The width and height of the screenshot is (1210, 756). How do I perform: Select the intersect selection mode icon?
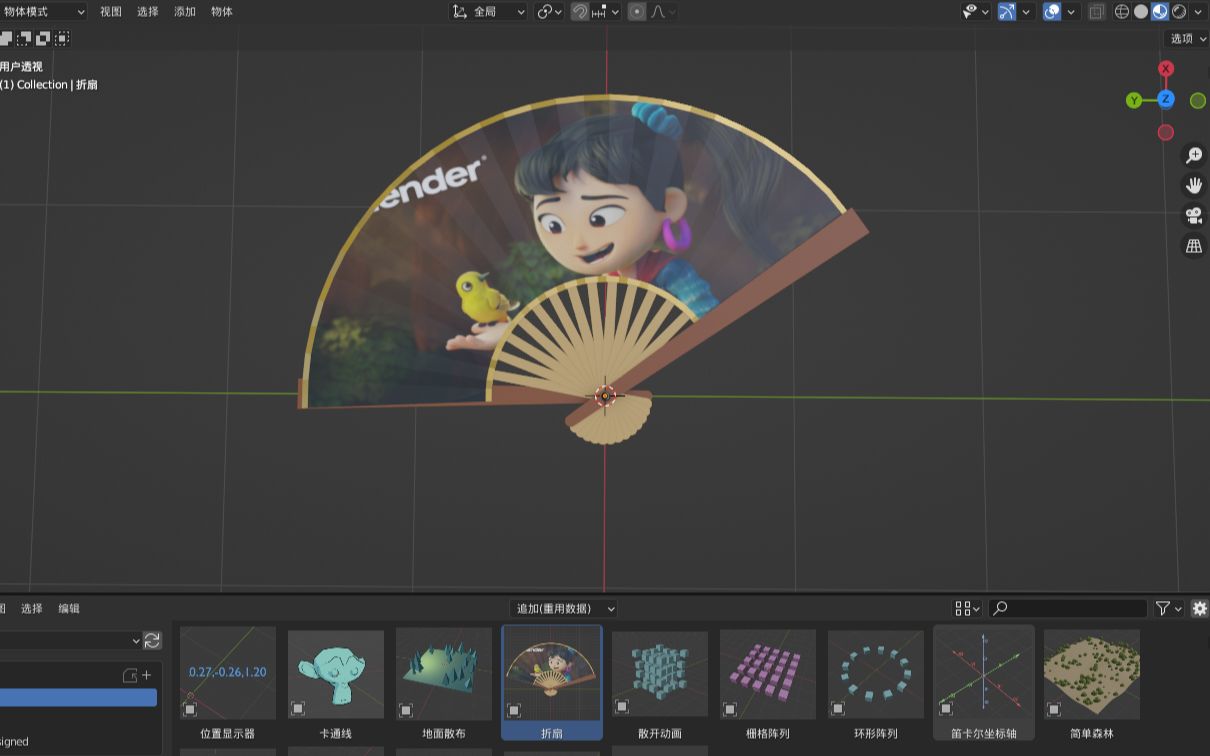coord(62,38)
